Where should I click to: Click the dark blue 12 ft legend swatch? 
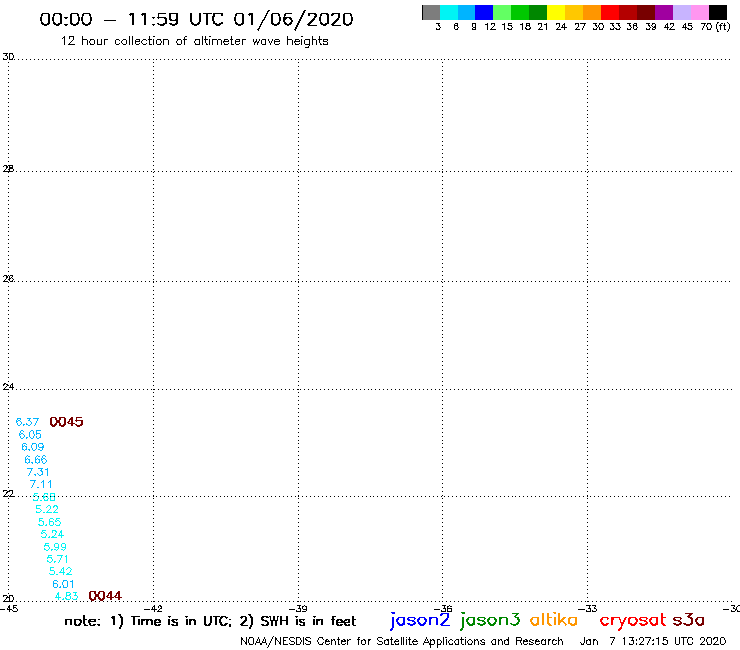click(x=484, y=12)
